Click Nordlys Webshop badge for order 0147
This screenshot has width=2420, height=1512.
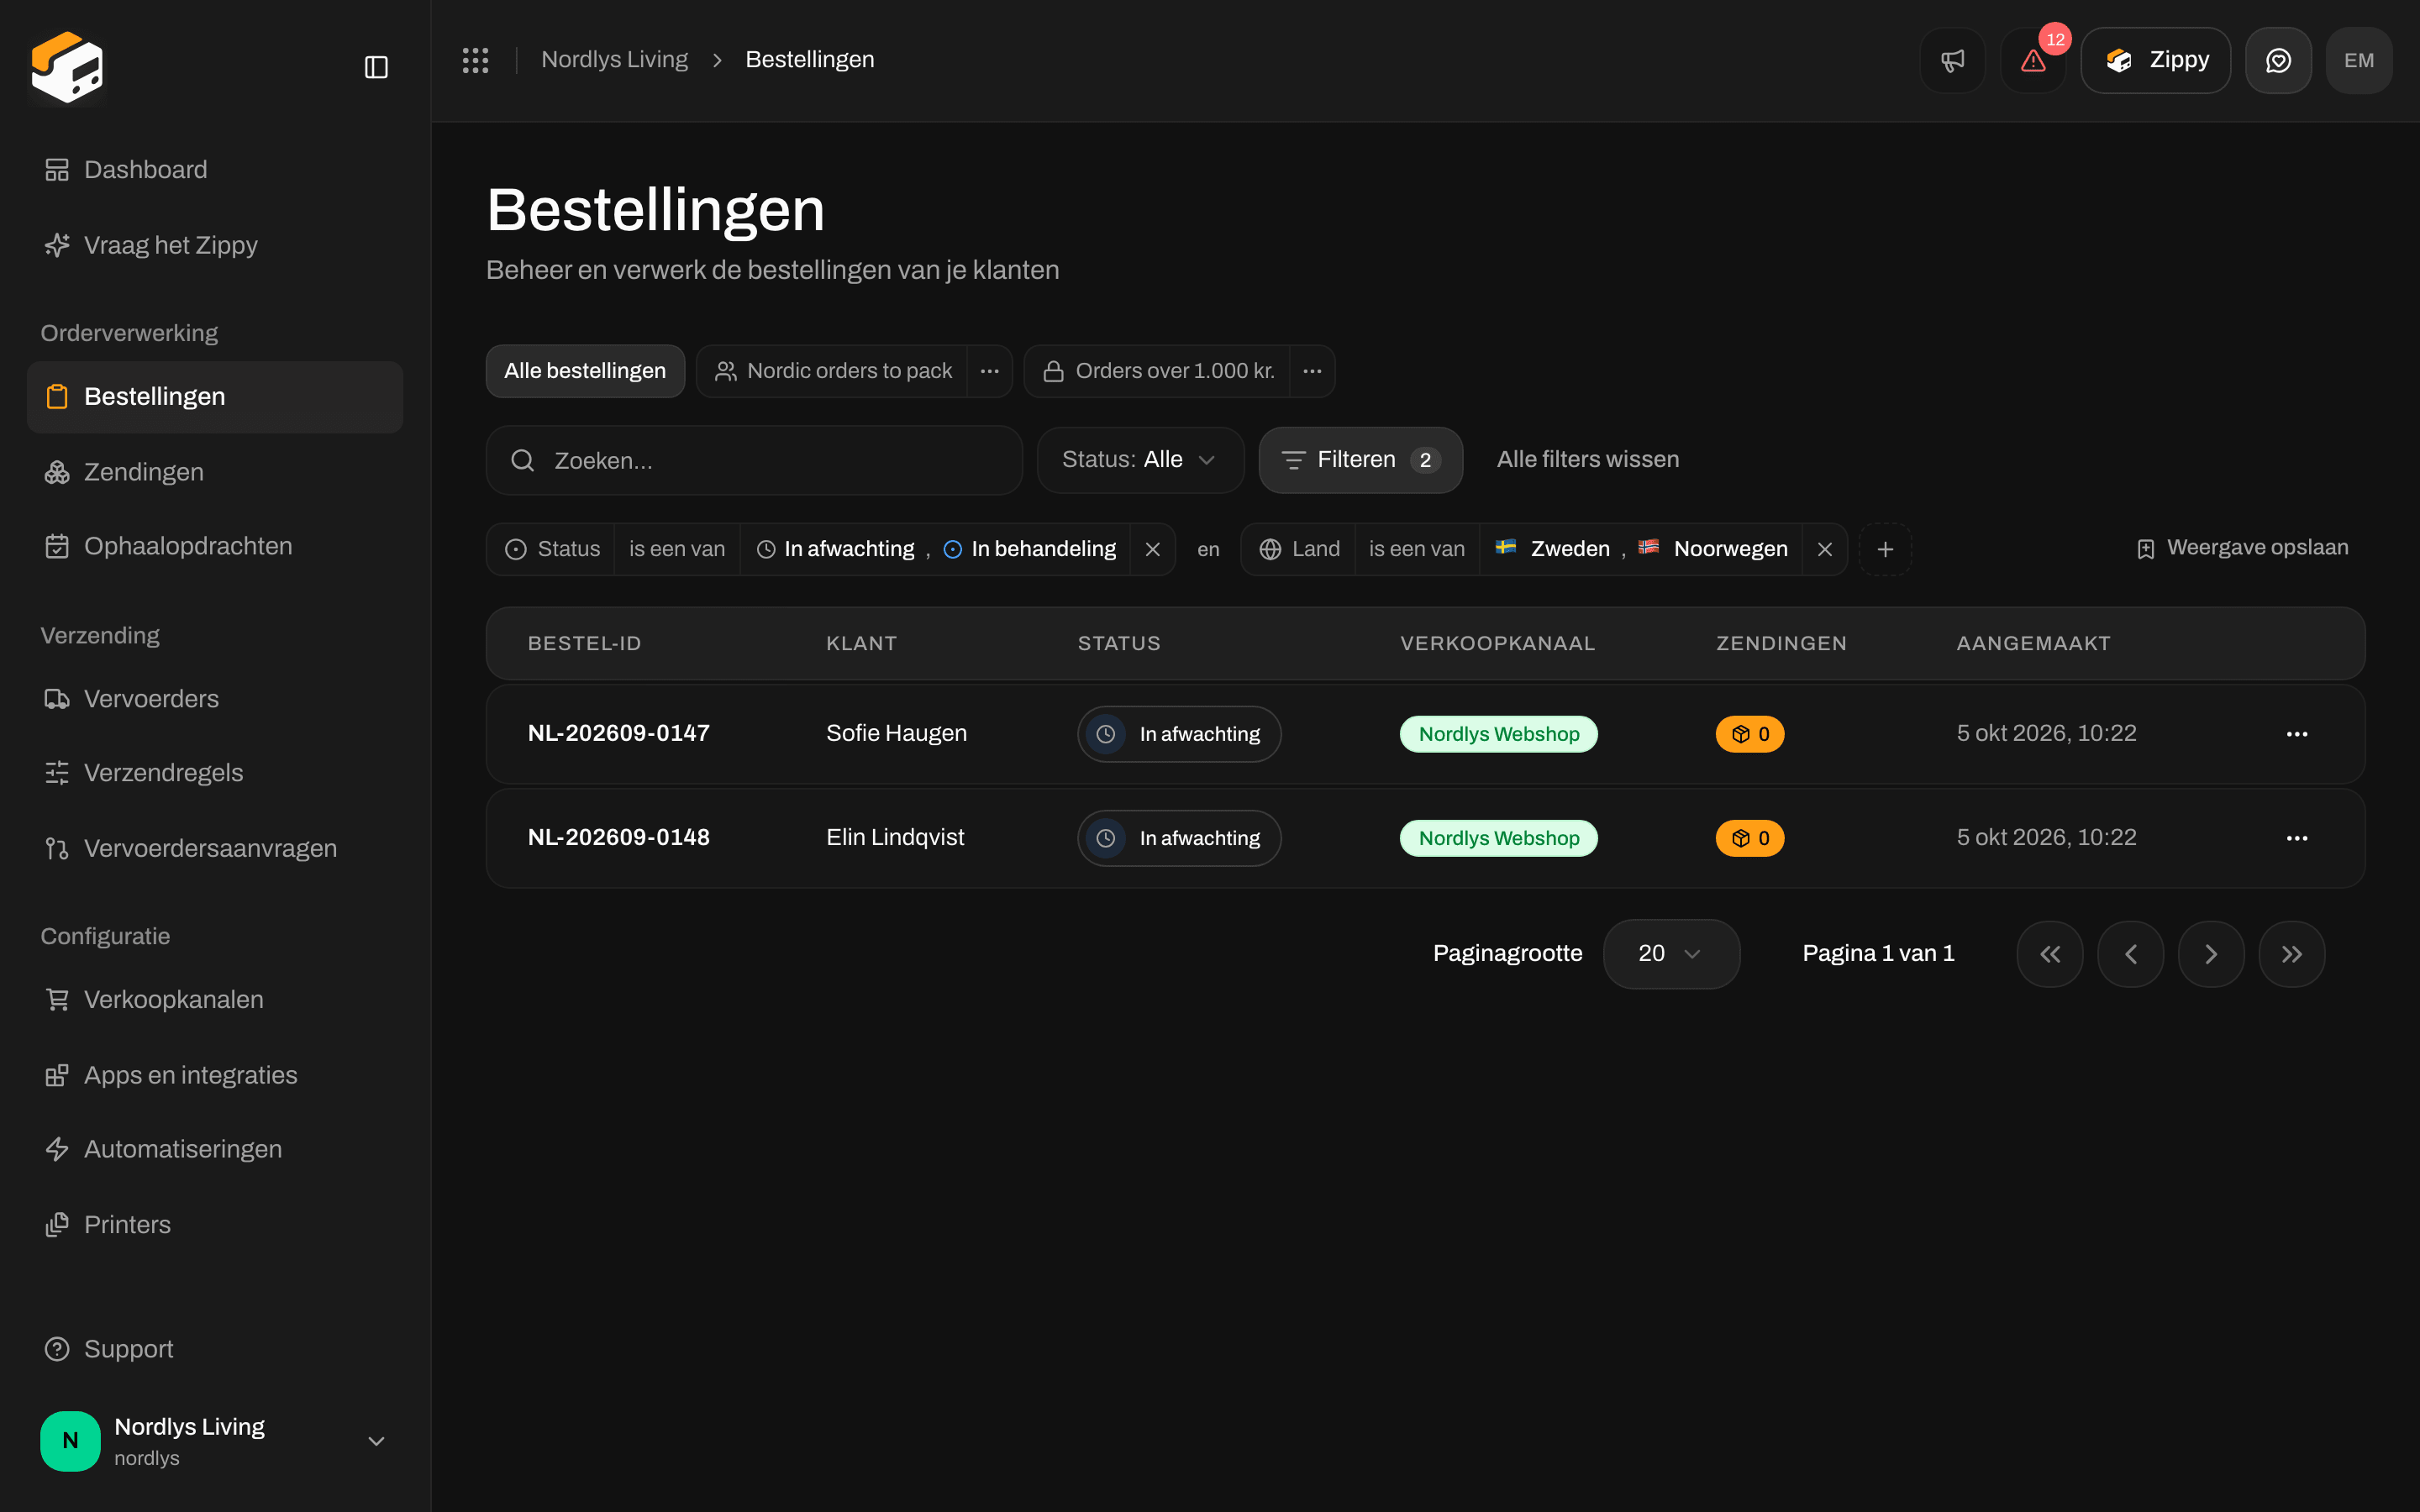(1498, 734)
